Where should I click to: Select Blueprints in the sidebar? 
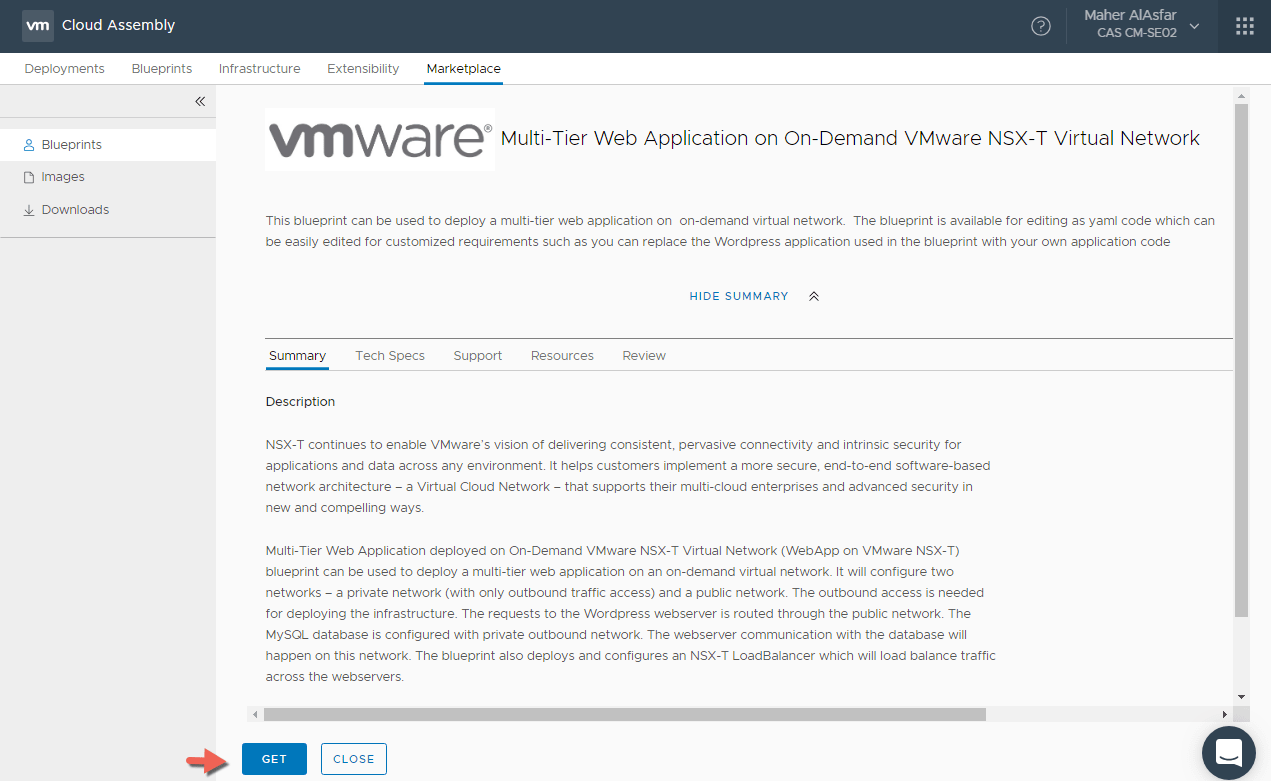(71, 145)
